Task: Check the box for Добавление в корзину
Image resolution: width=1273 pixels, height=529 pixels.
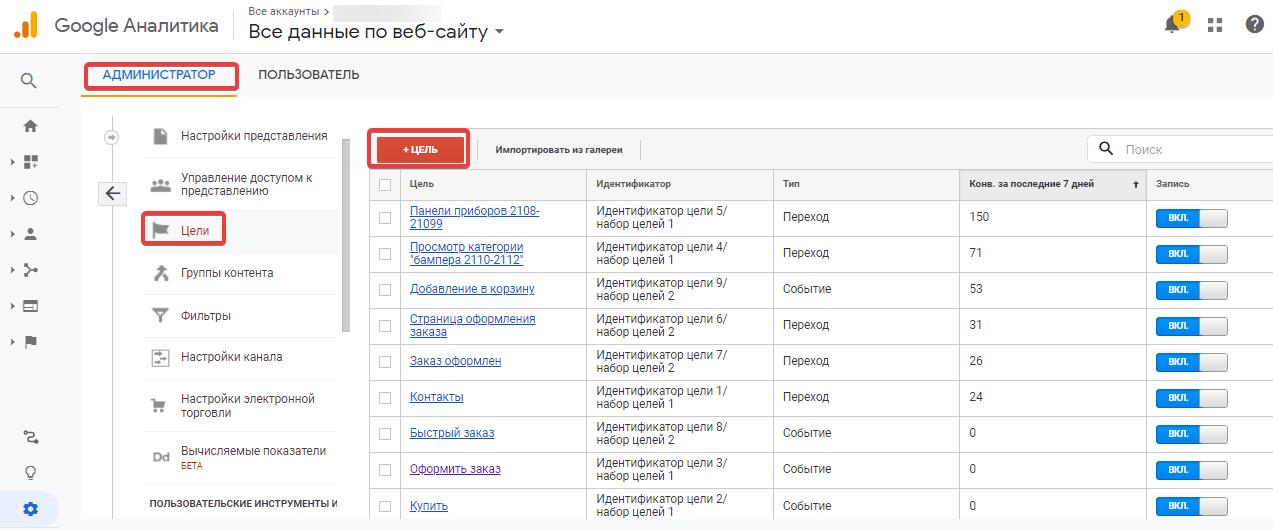Action: click(385, 290)
